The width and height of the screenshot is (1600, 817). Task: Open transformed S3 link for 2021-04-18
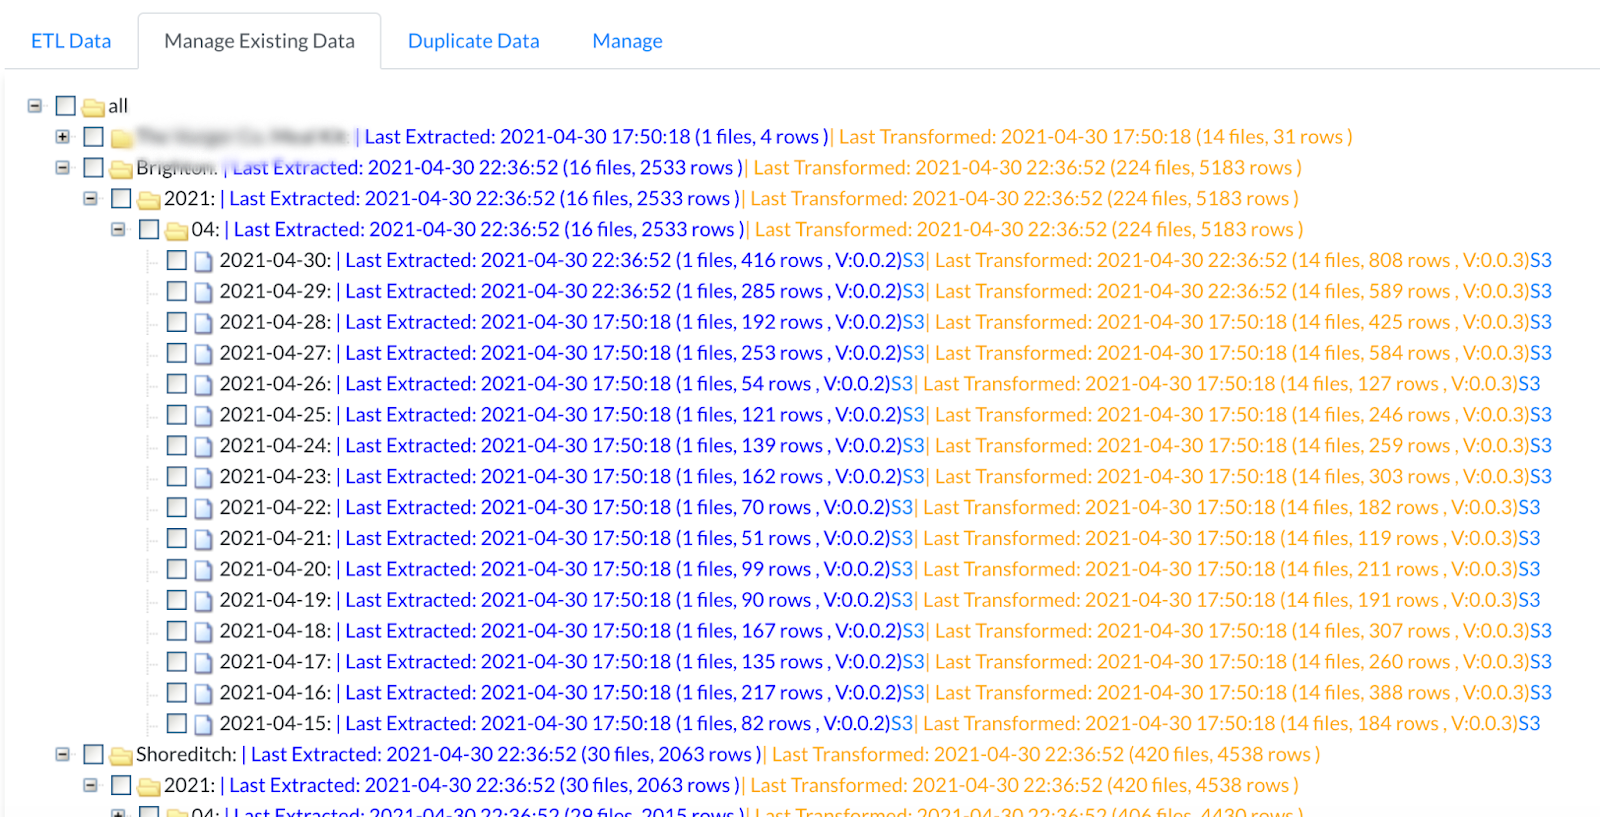pyautogui.click(x=1540, y=631)
